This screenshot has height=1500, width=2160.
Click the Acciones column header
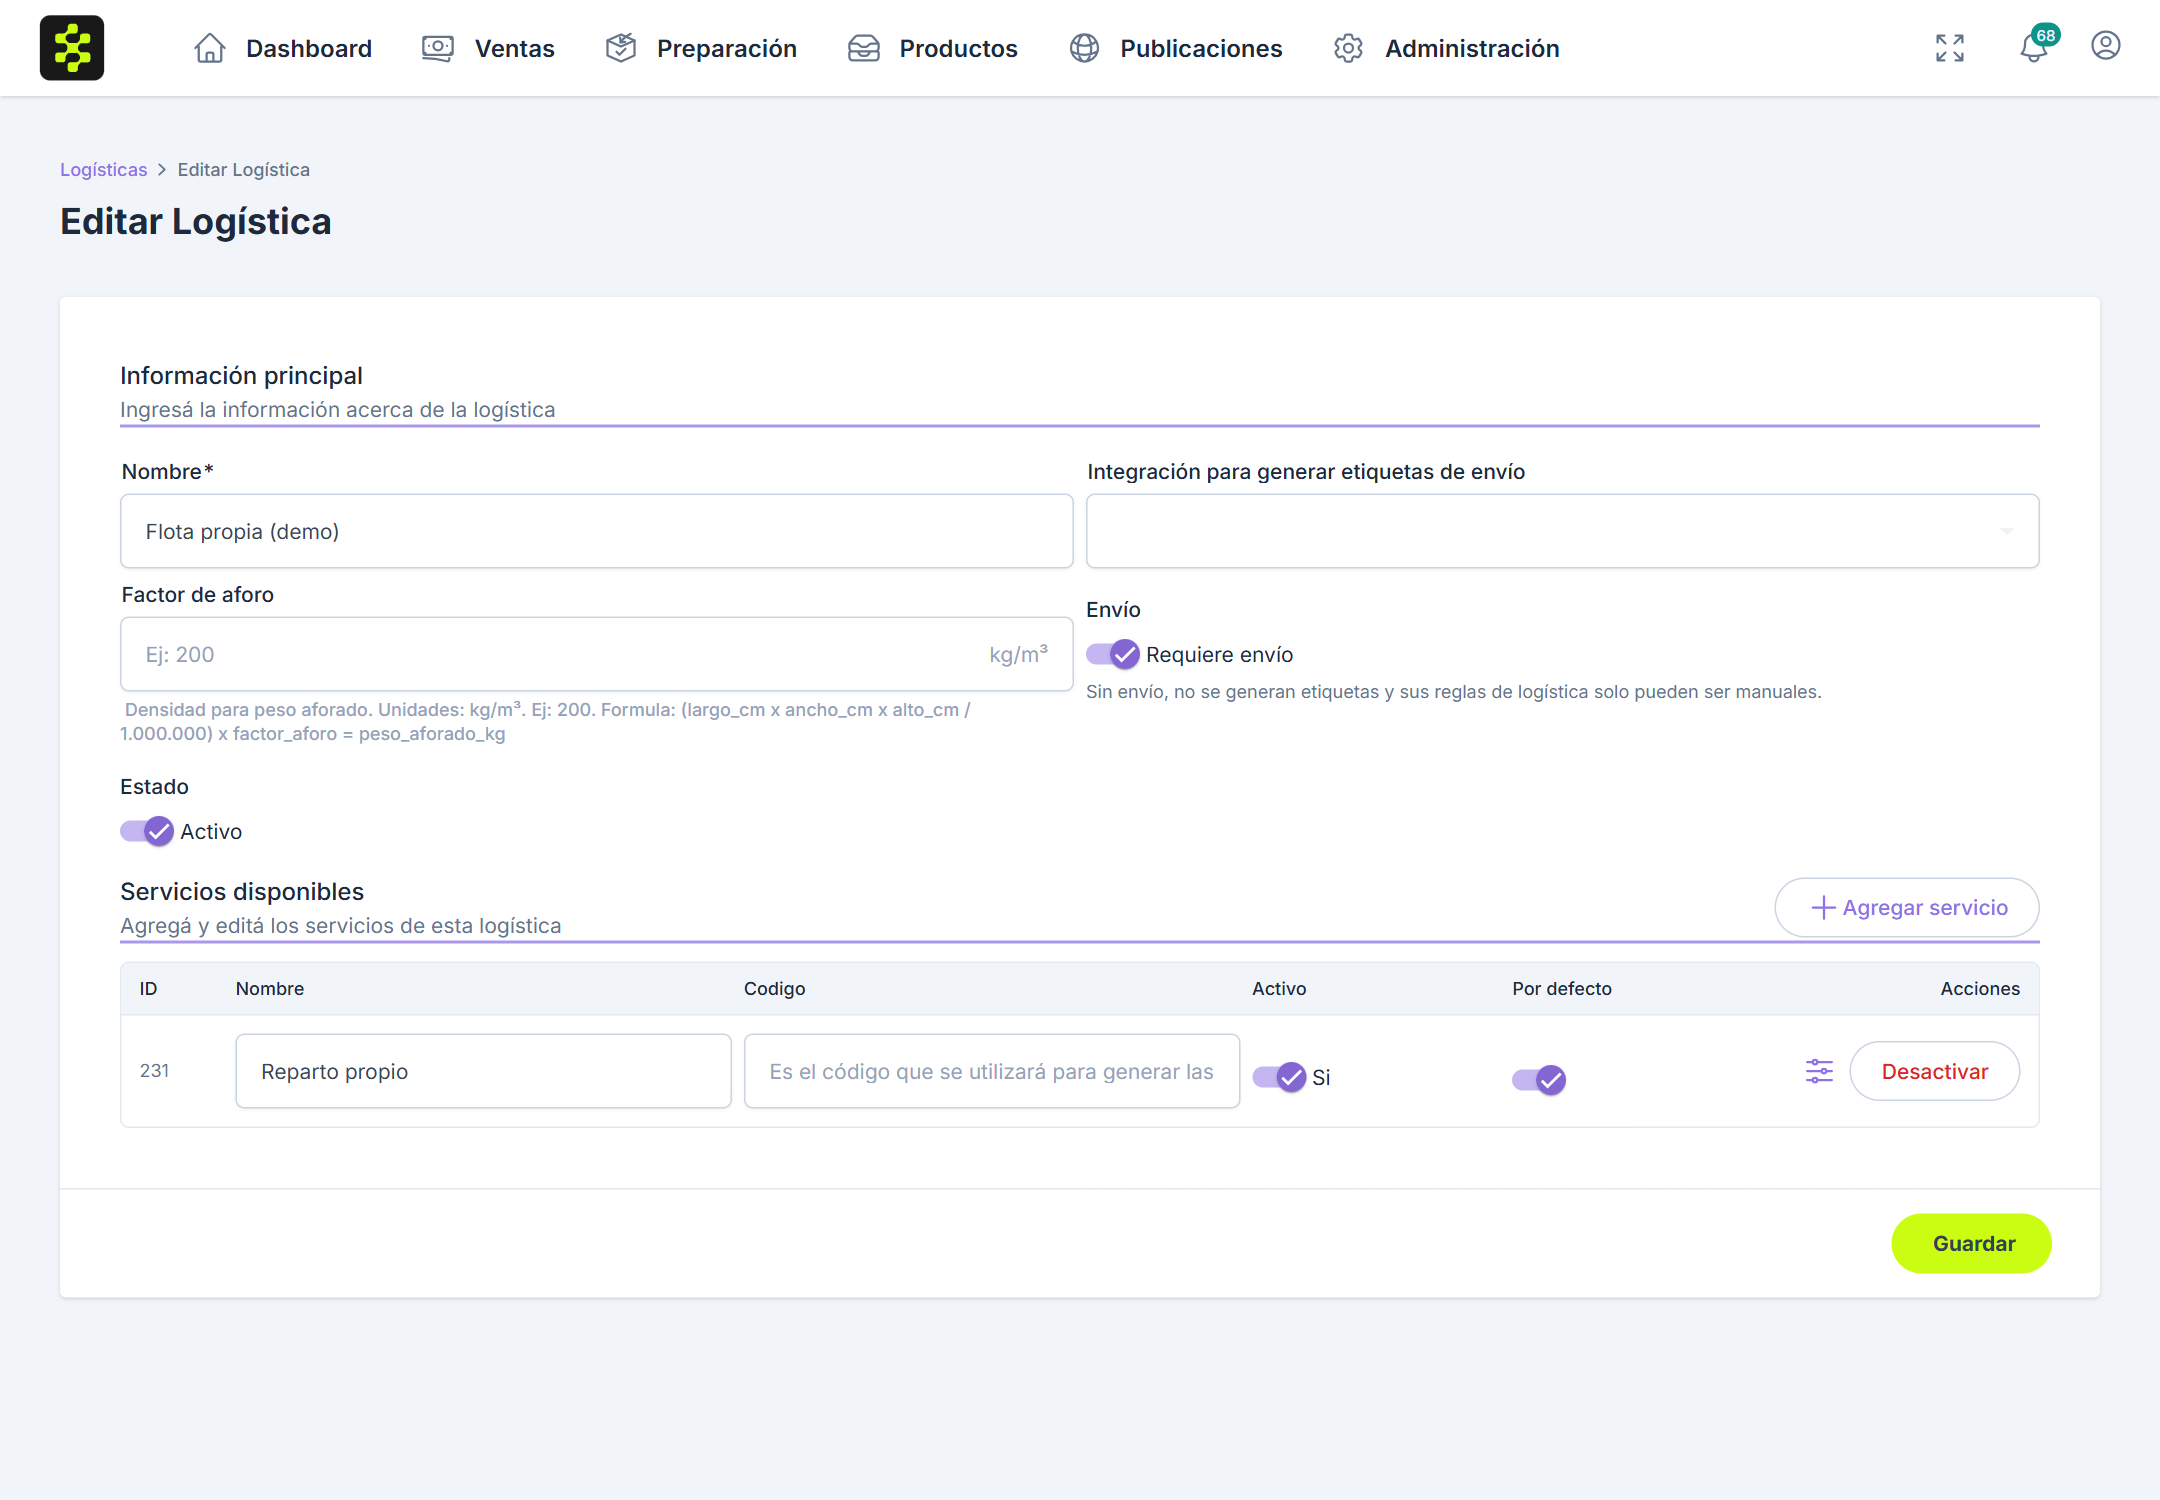(x=1980, y=989)
